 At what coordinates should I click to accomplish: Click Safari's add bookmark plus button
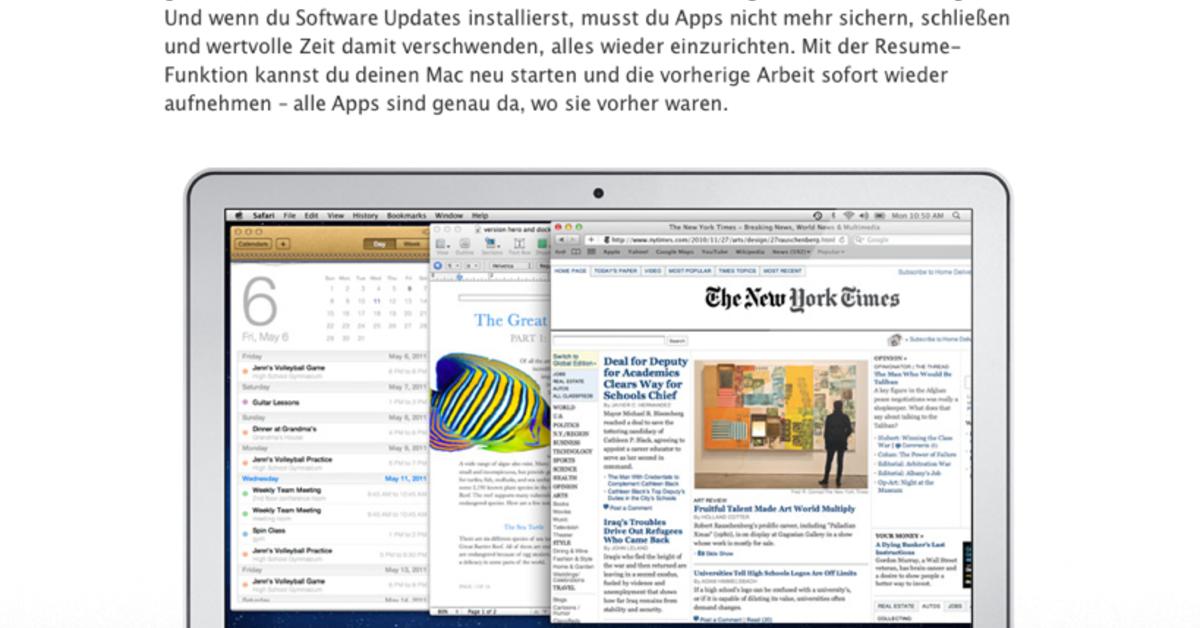(x=591, y=240)
